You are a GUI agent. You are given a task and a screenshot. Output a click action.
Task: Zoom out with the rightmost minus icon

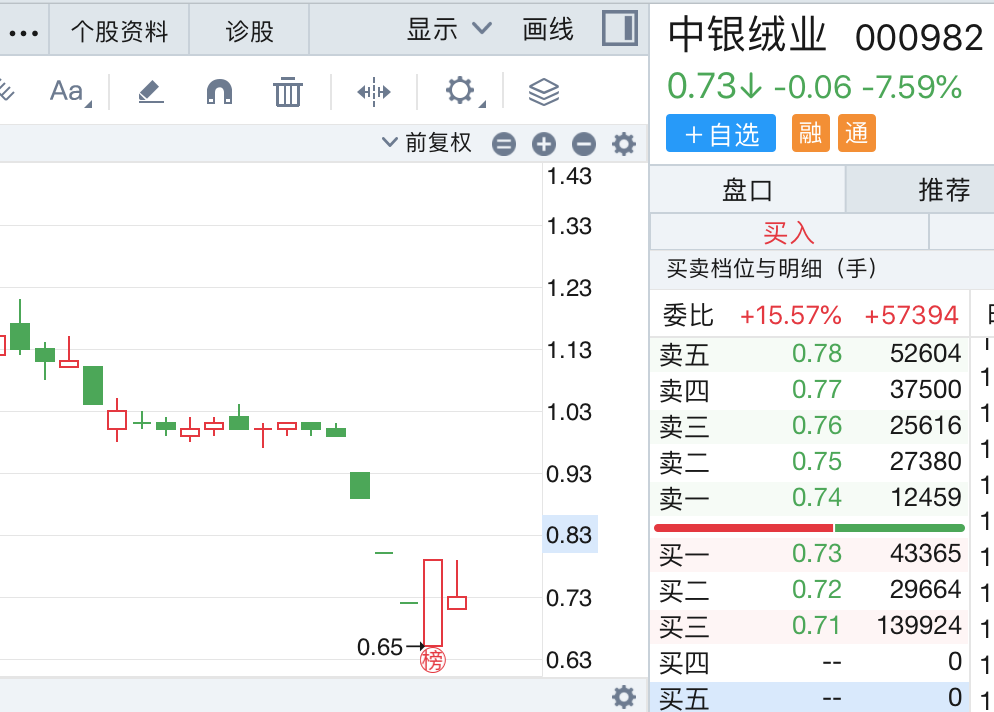coord(584,145)
